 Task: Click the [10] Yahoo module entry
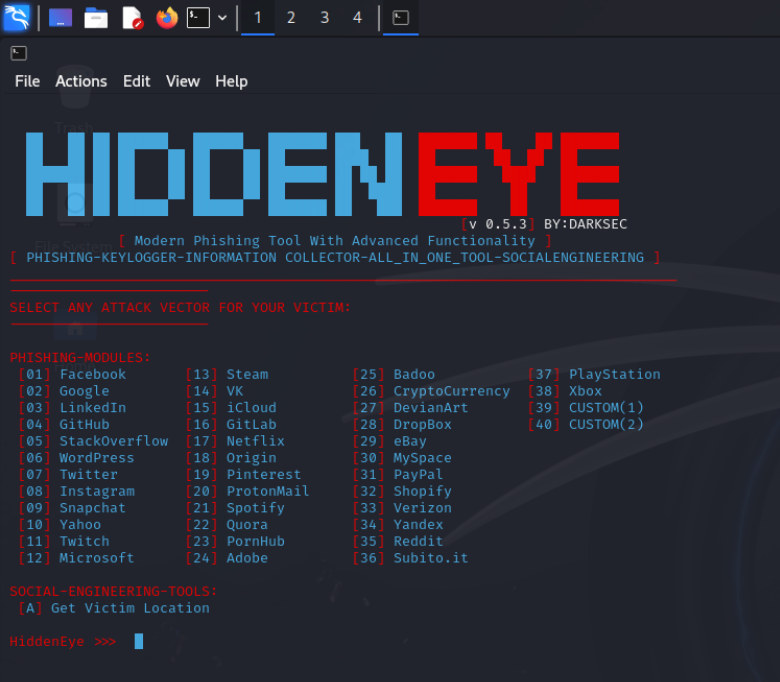click(x=60, y=524)
